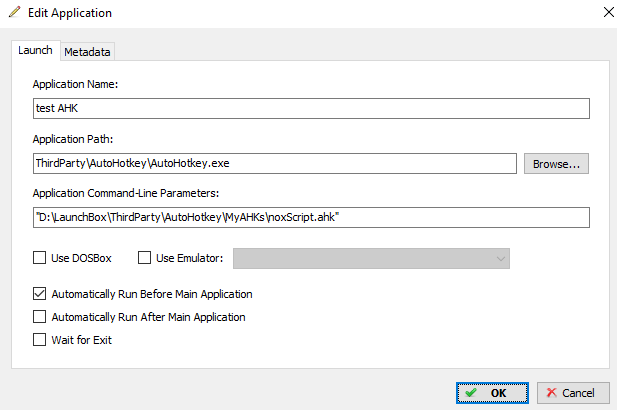Click the Browse... button
The image size is (617, 410).
(x=556, y=164)
